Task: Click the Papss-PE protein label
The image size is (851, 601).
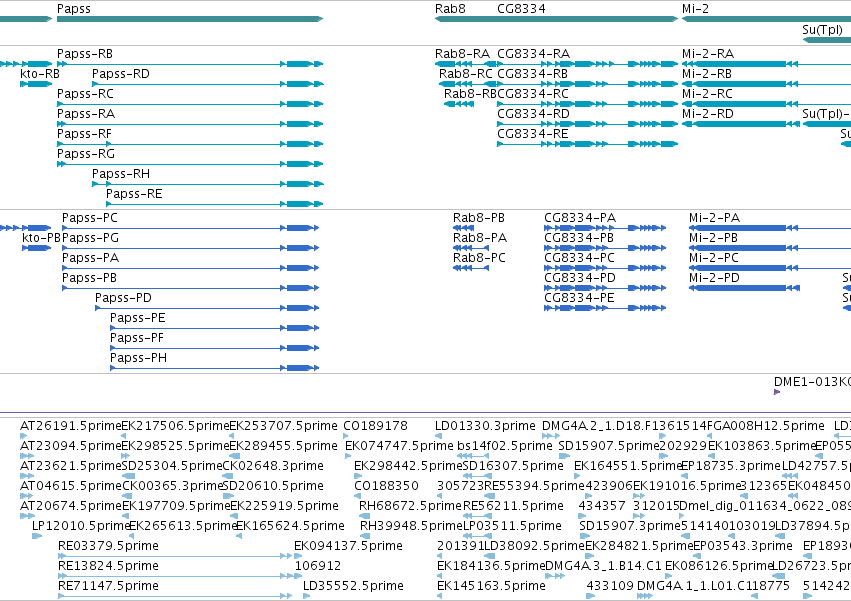Action: (137, 319)
